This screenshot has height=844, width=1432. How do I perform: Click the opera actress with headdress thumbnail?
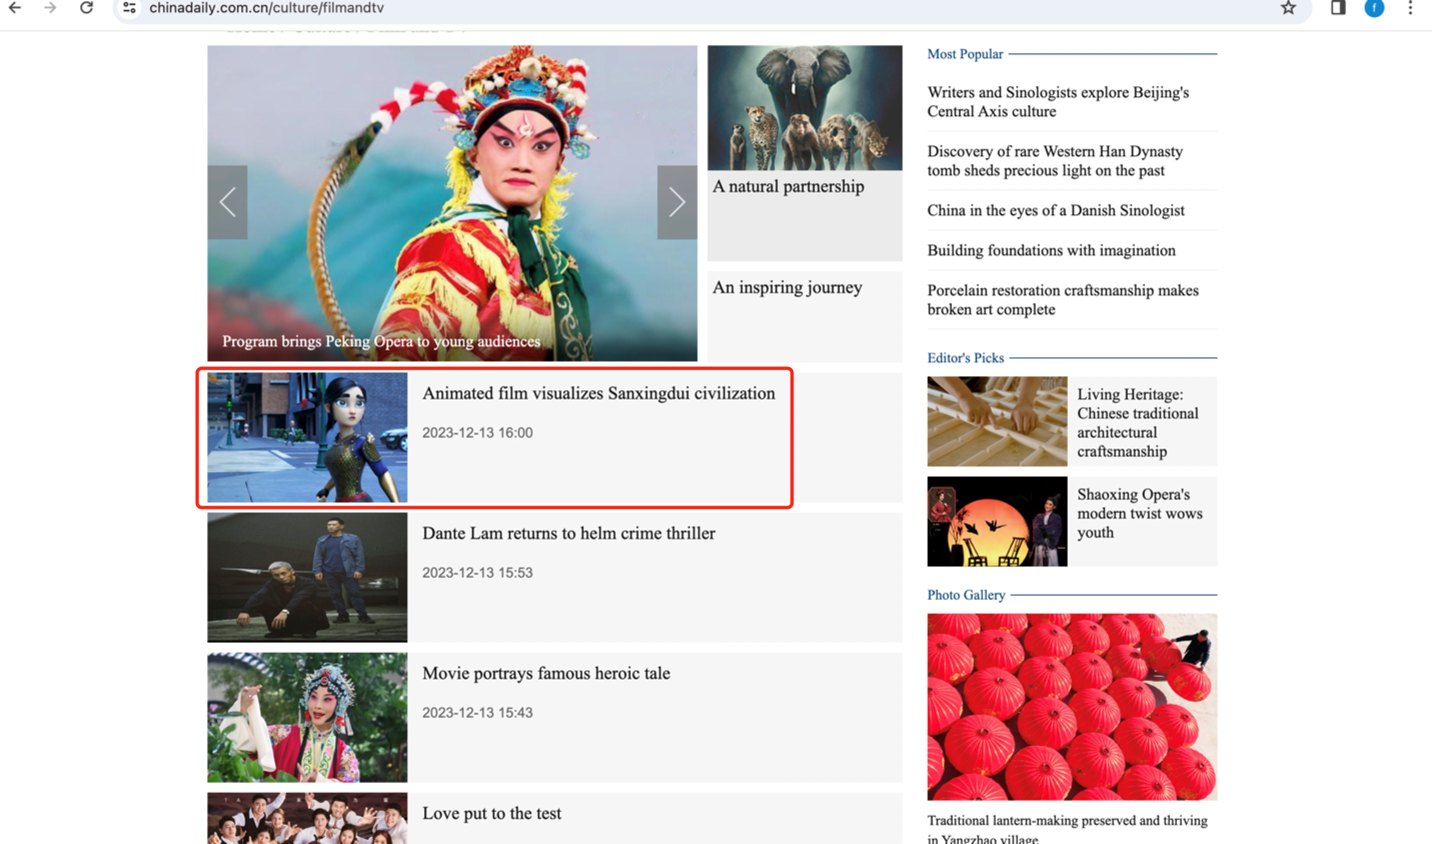[x=307, y=718]
